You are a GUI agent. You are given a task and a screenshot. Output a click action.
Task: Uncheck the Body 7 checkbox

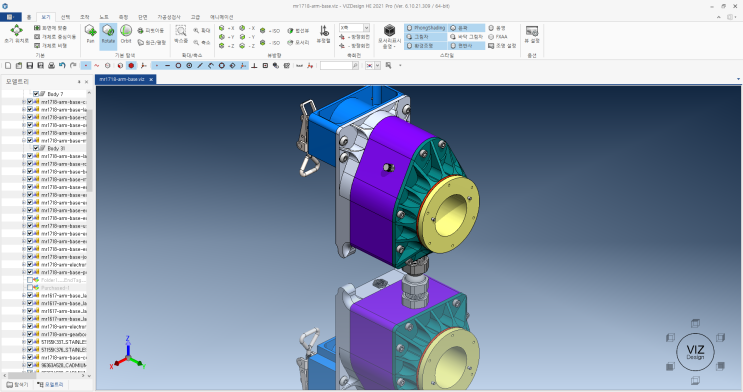coord(36,94)
